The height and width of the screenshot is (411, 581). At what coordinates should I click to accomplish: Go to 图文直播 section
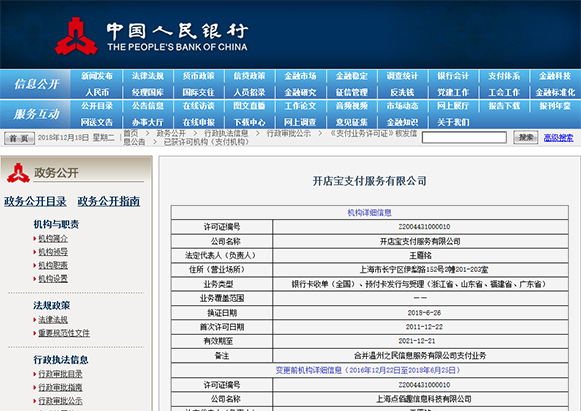point(249,106)
